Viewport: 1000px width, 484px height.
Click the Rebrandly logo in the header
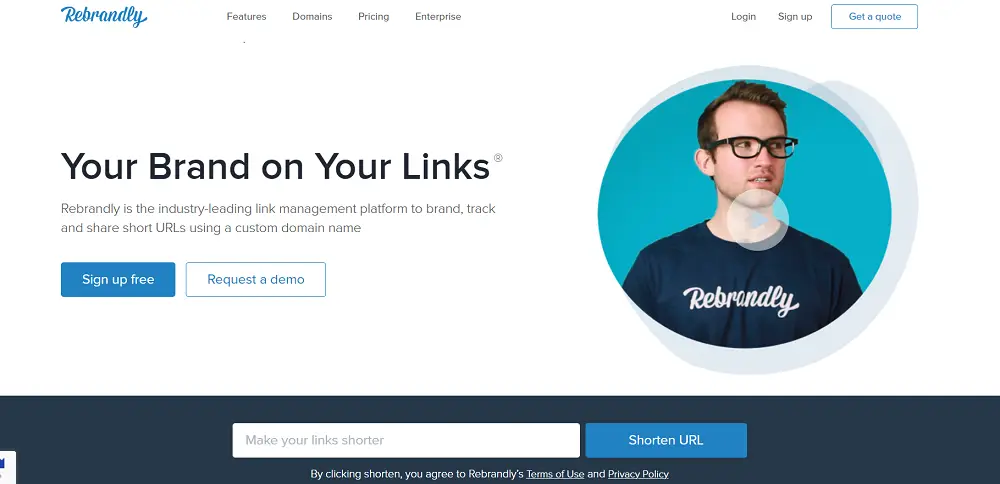pyautogui.click(x=104, y=16)
